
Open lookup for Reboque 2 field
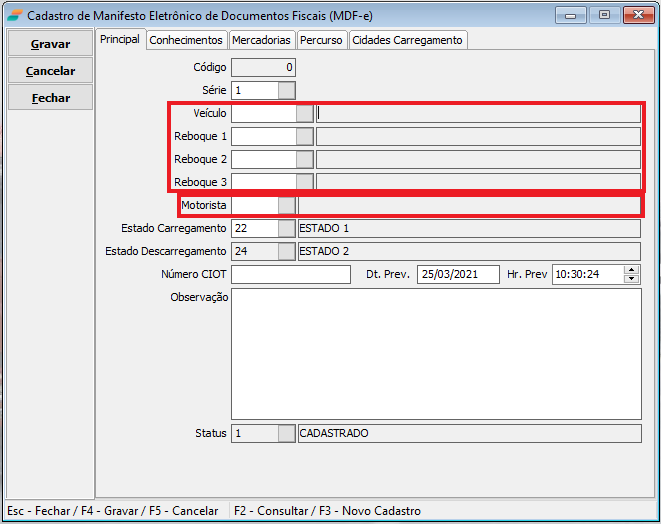(x=304, y=159)
